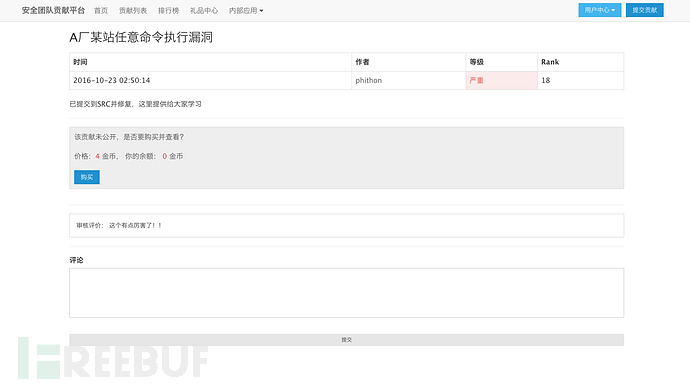Open the 礼品中心 menu item
The width and height of the screenshot is (690, 386).
click(204, 11)
